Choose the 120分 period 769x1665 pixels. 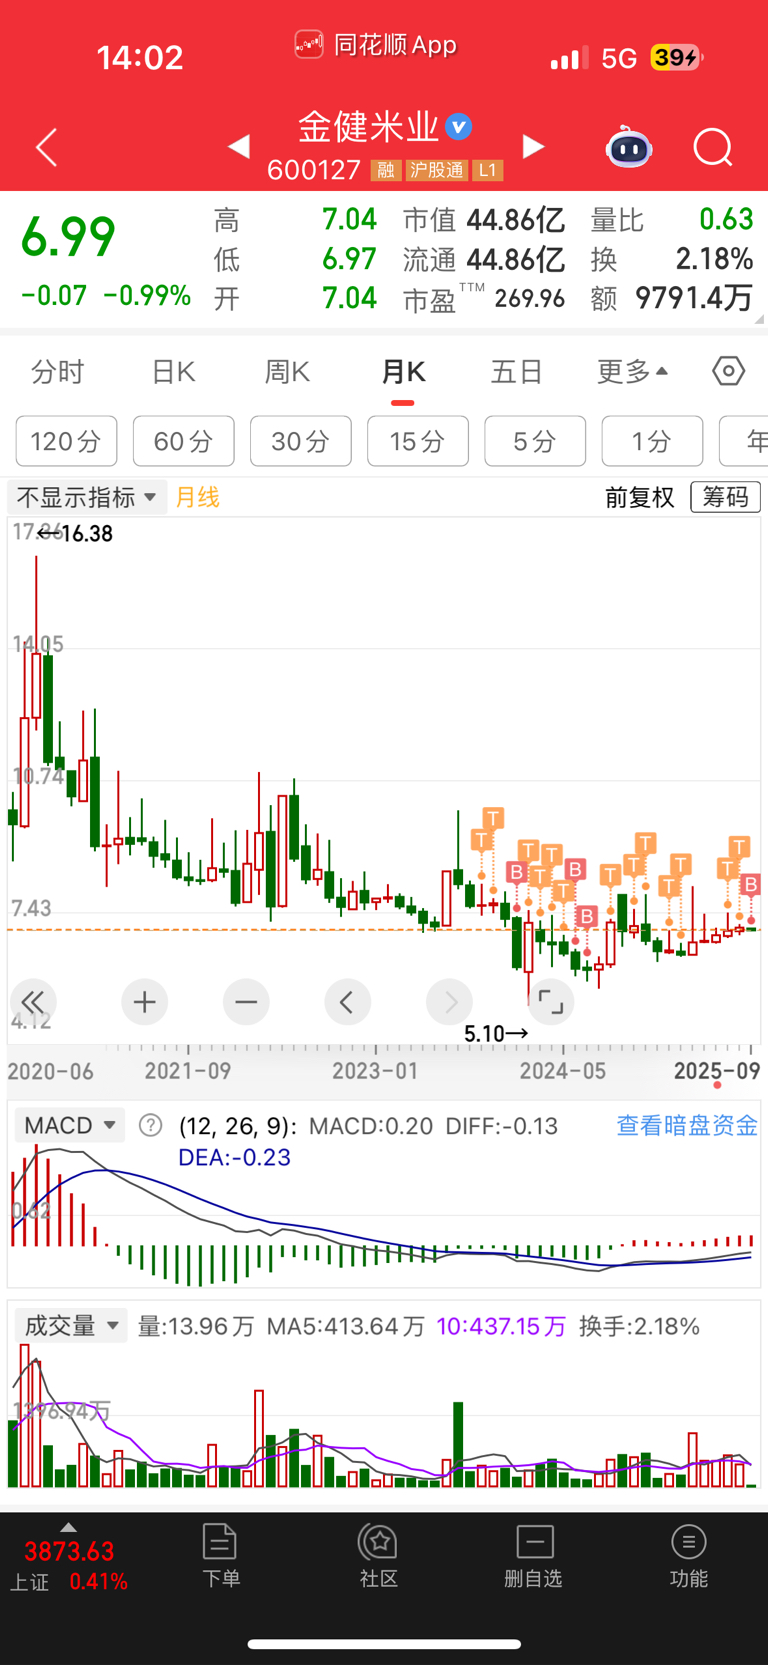coord(66,441)
